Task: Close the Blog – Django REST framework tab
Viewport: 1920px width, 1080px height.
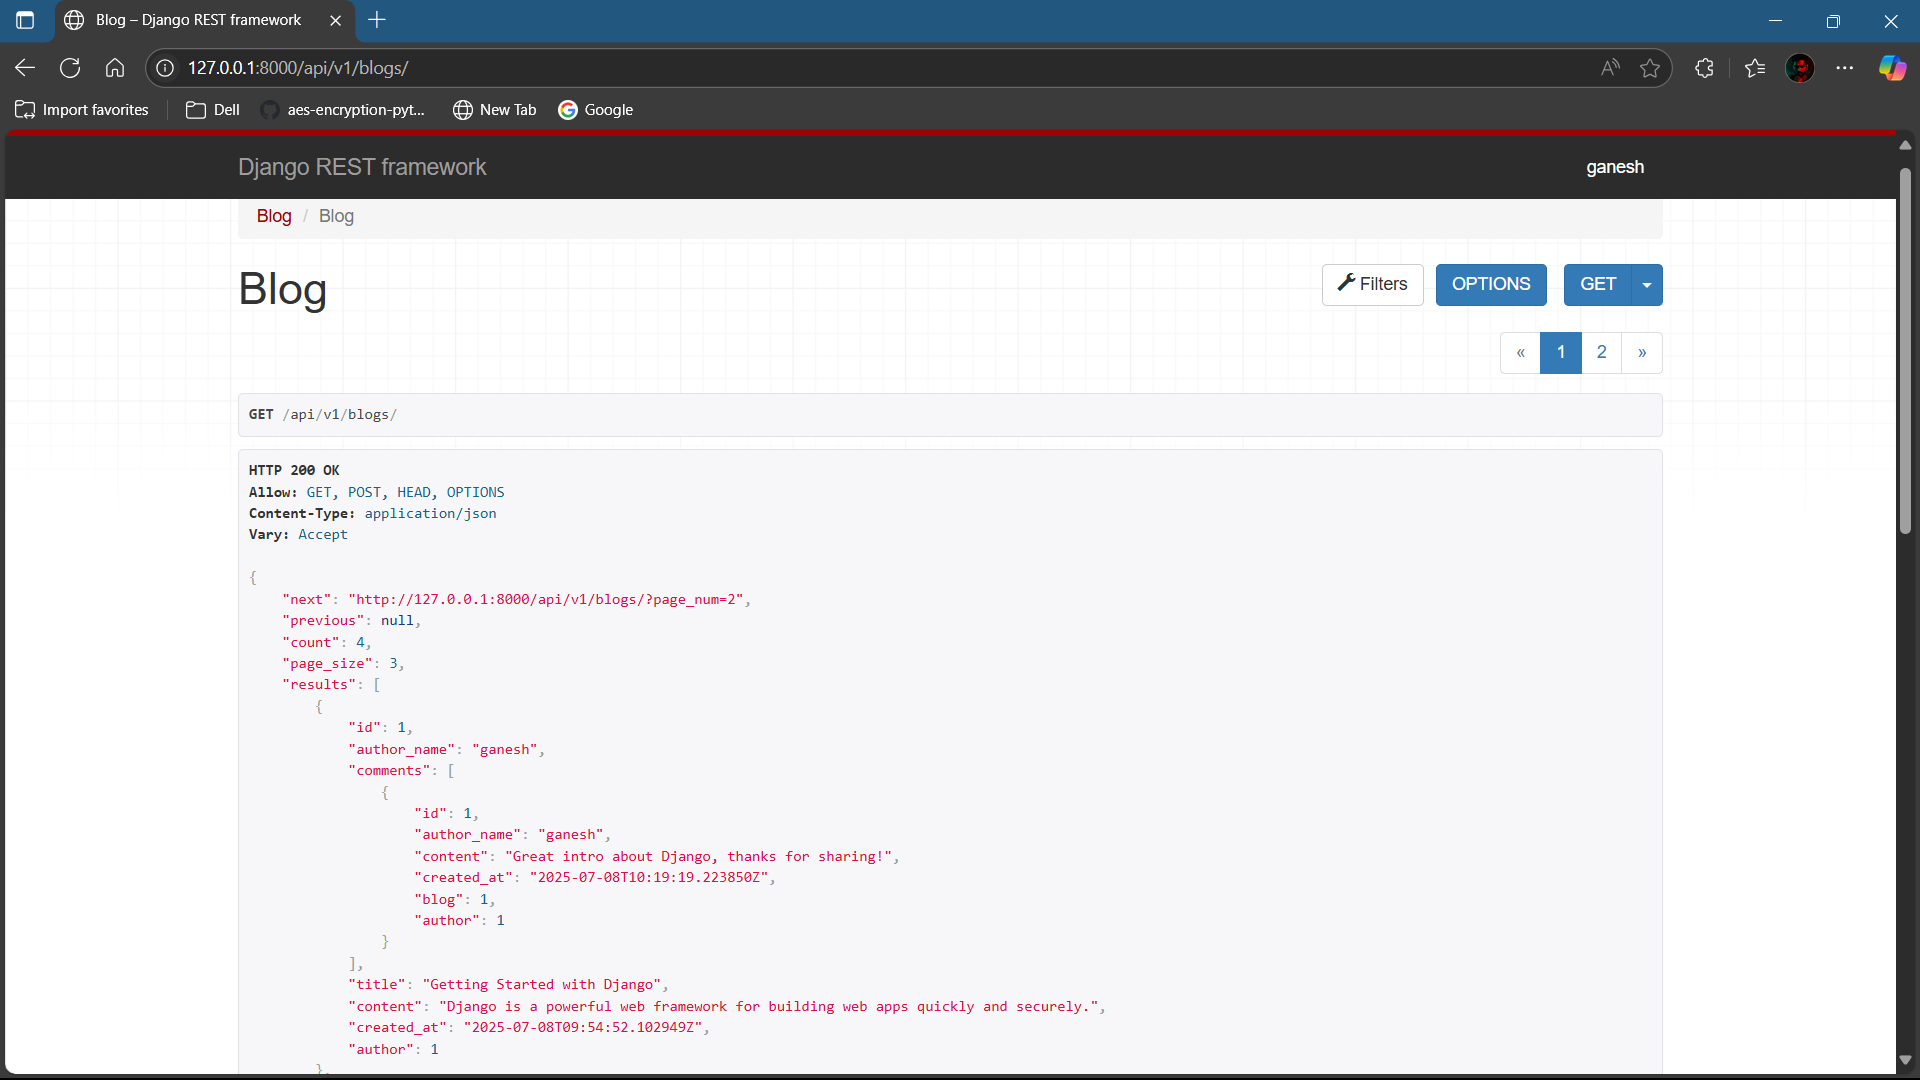Action: coord(335,20)
